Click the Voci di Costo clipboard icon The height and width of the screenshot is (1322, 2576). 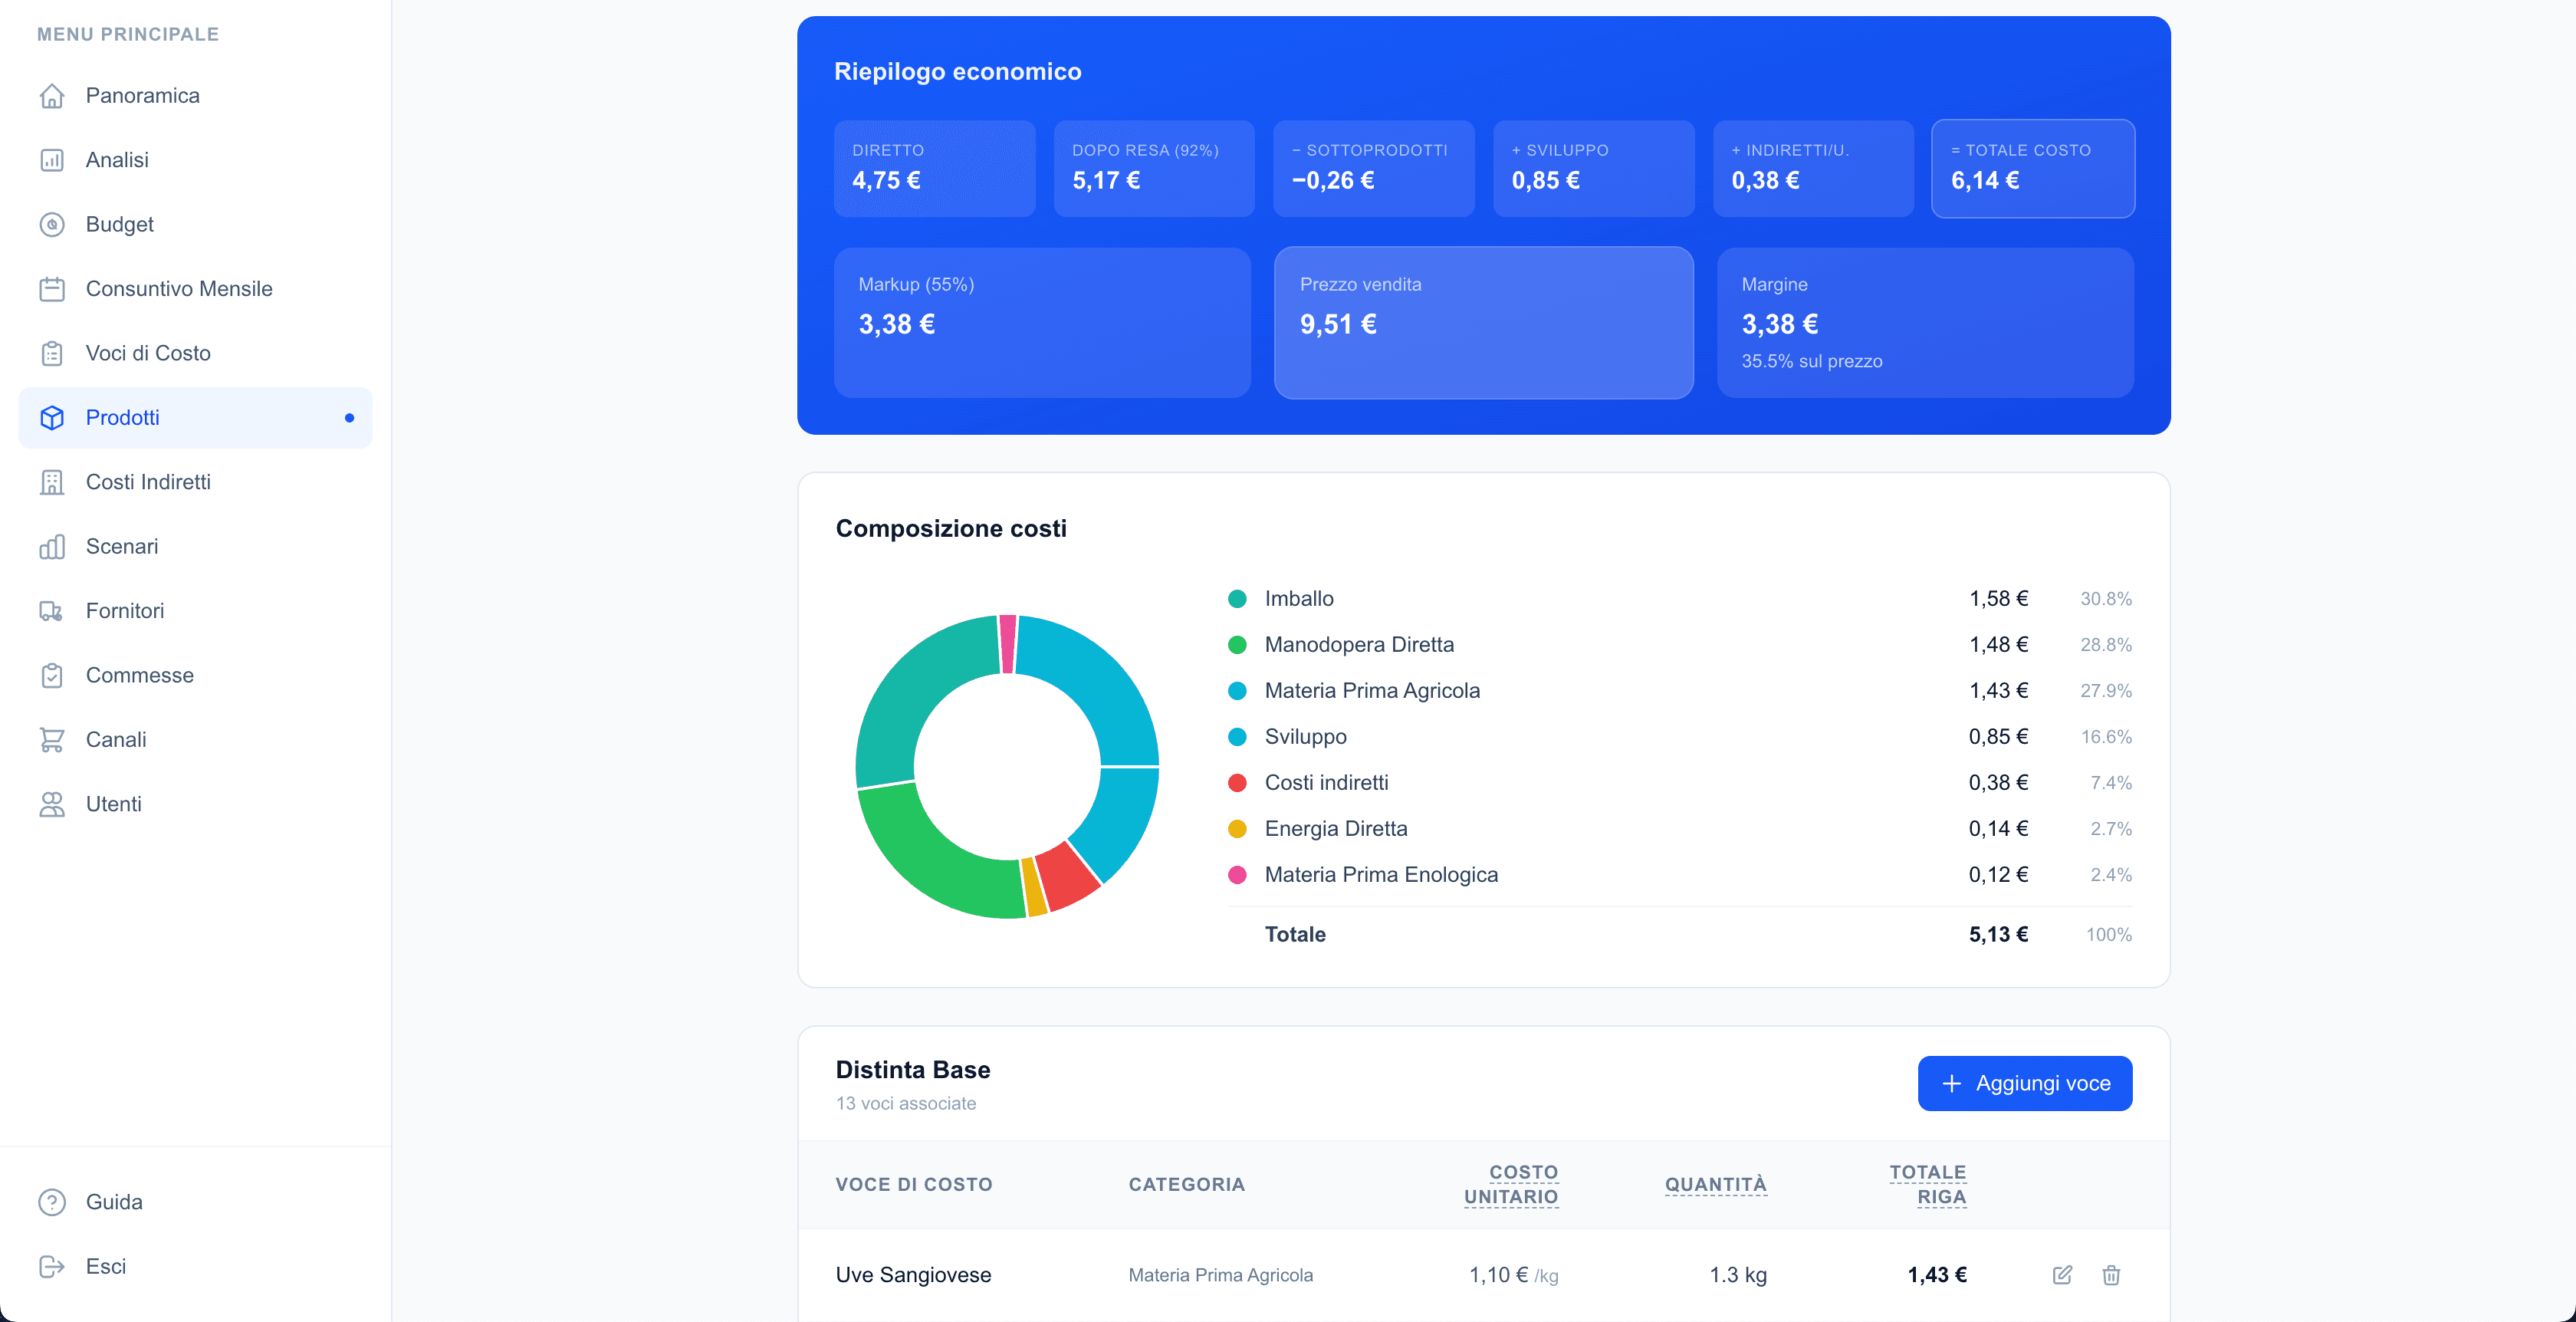tap(52, 354)
